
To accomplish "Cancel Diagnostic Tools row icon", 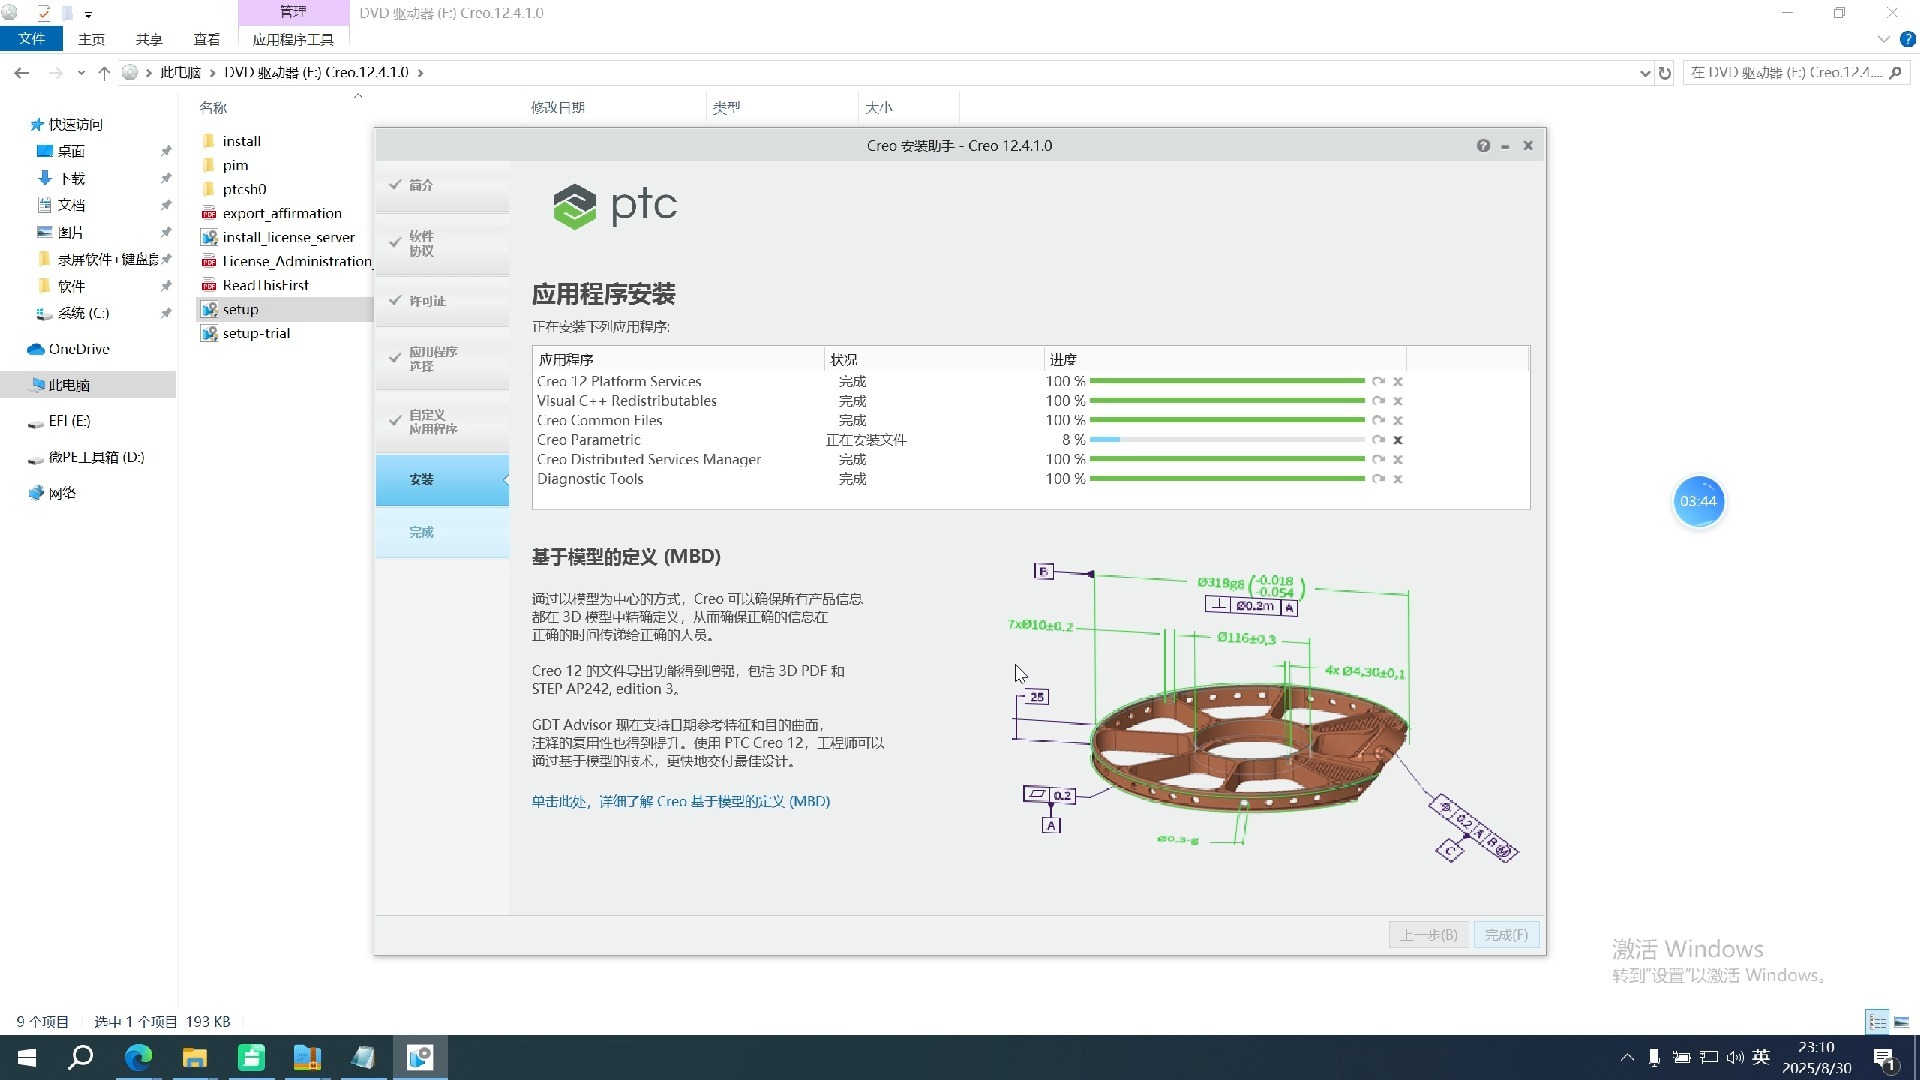I will point(1398,479).
